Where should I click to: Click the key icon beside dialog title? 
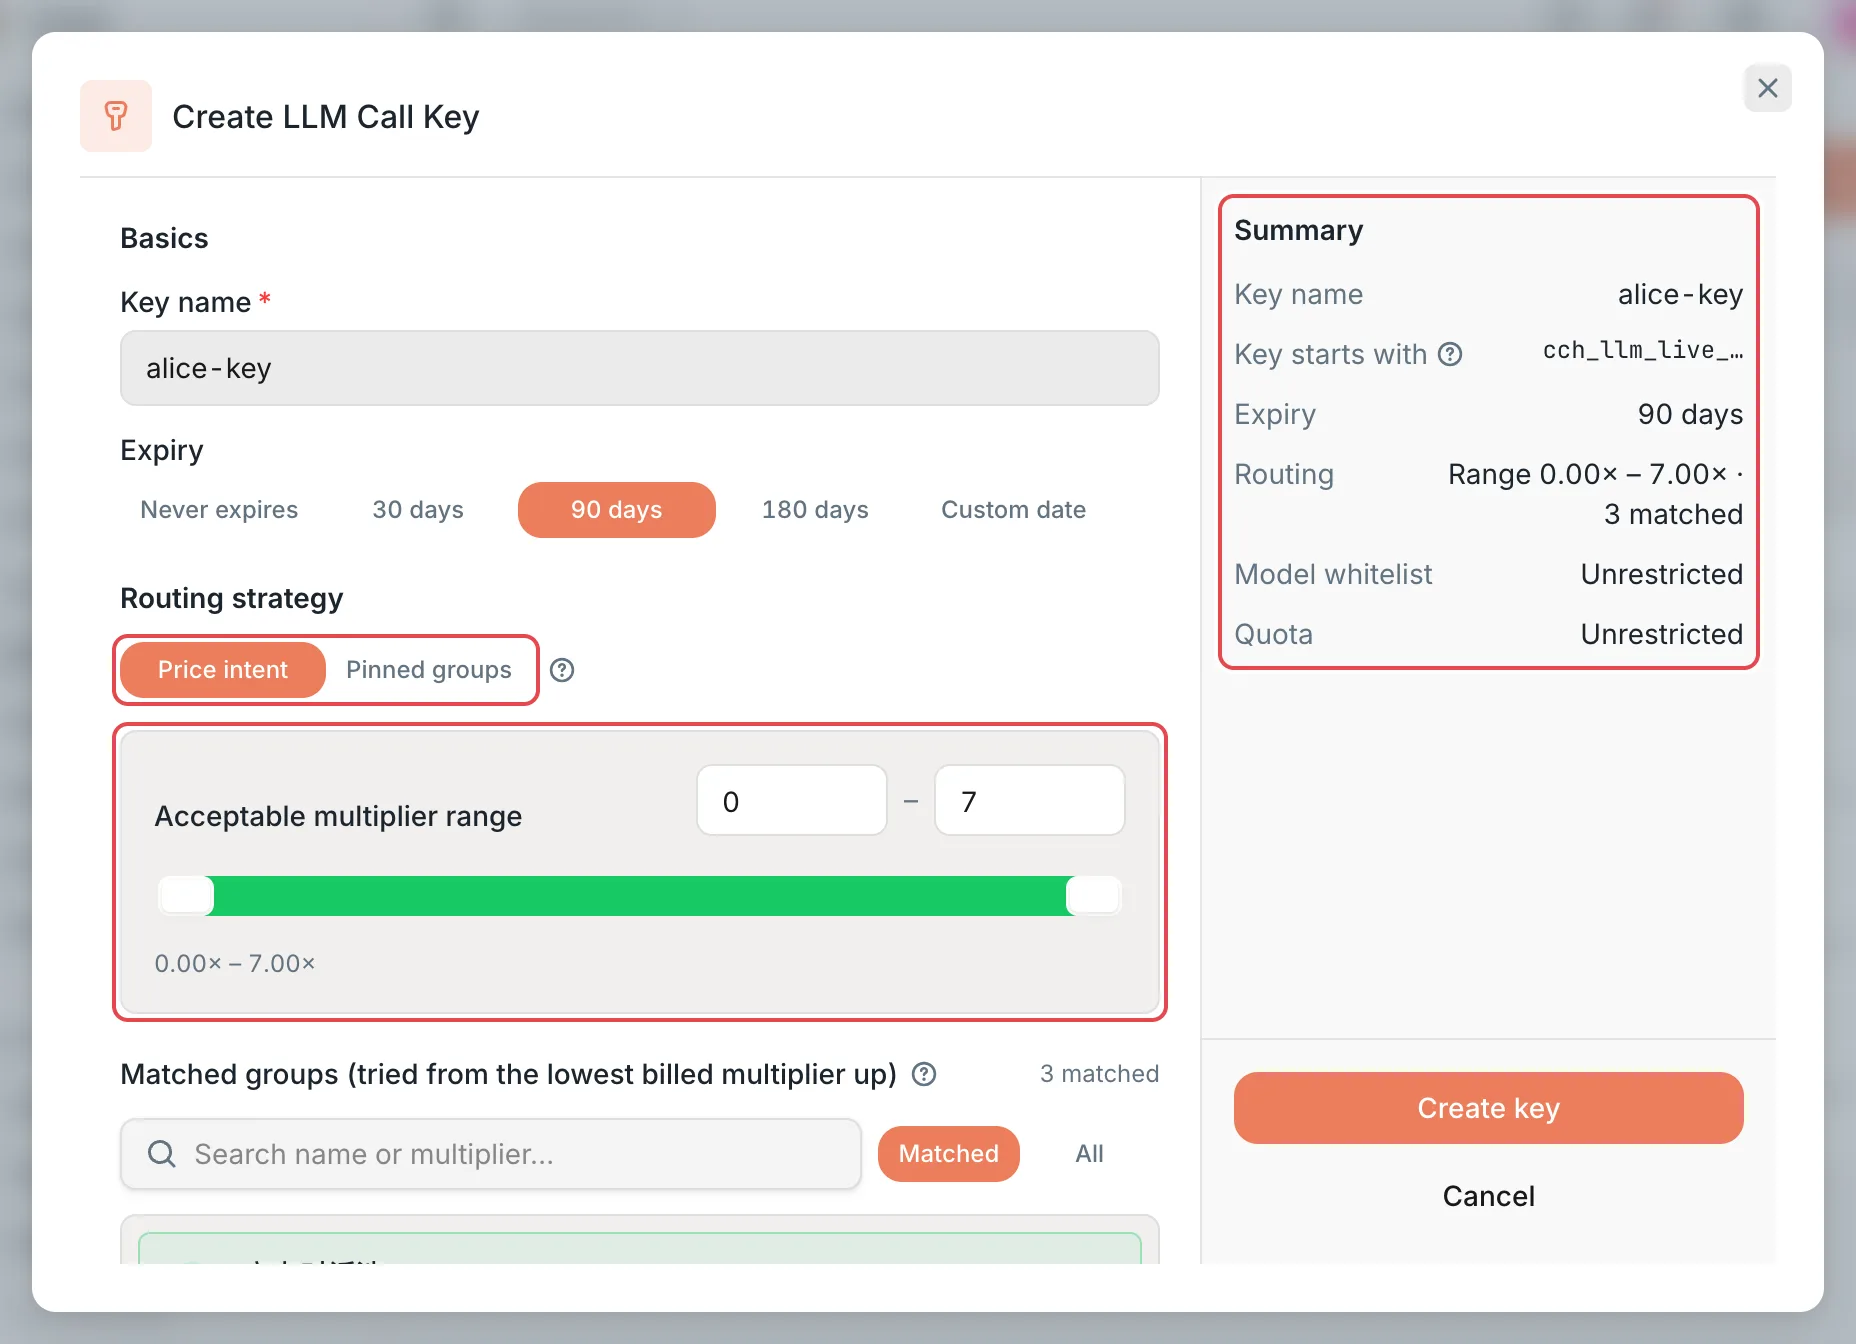[x=116, y=116]
